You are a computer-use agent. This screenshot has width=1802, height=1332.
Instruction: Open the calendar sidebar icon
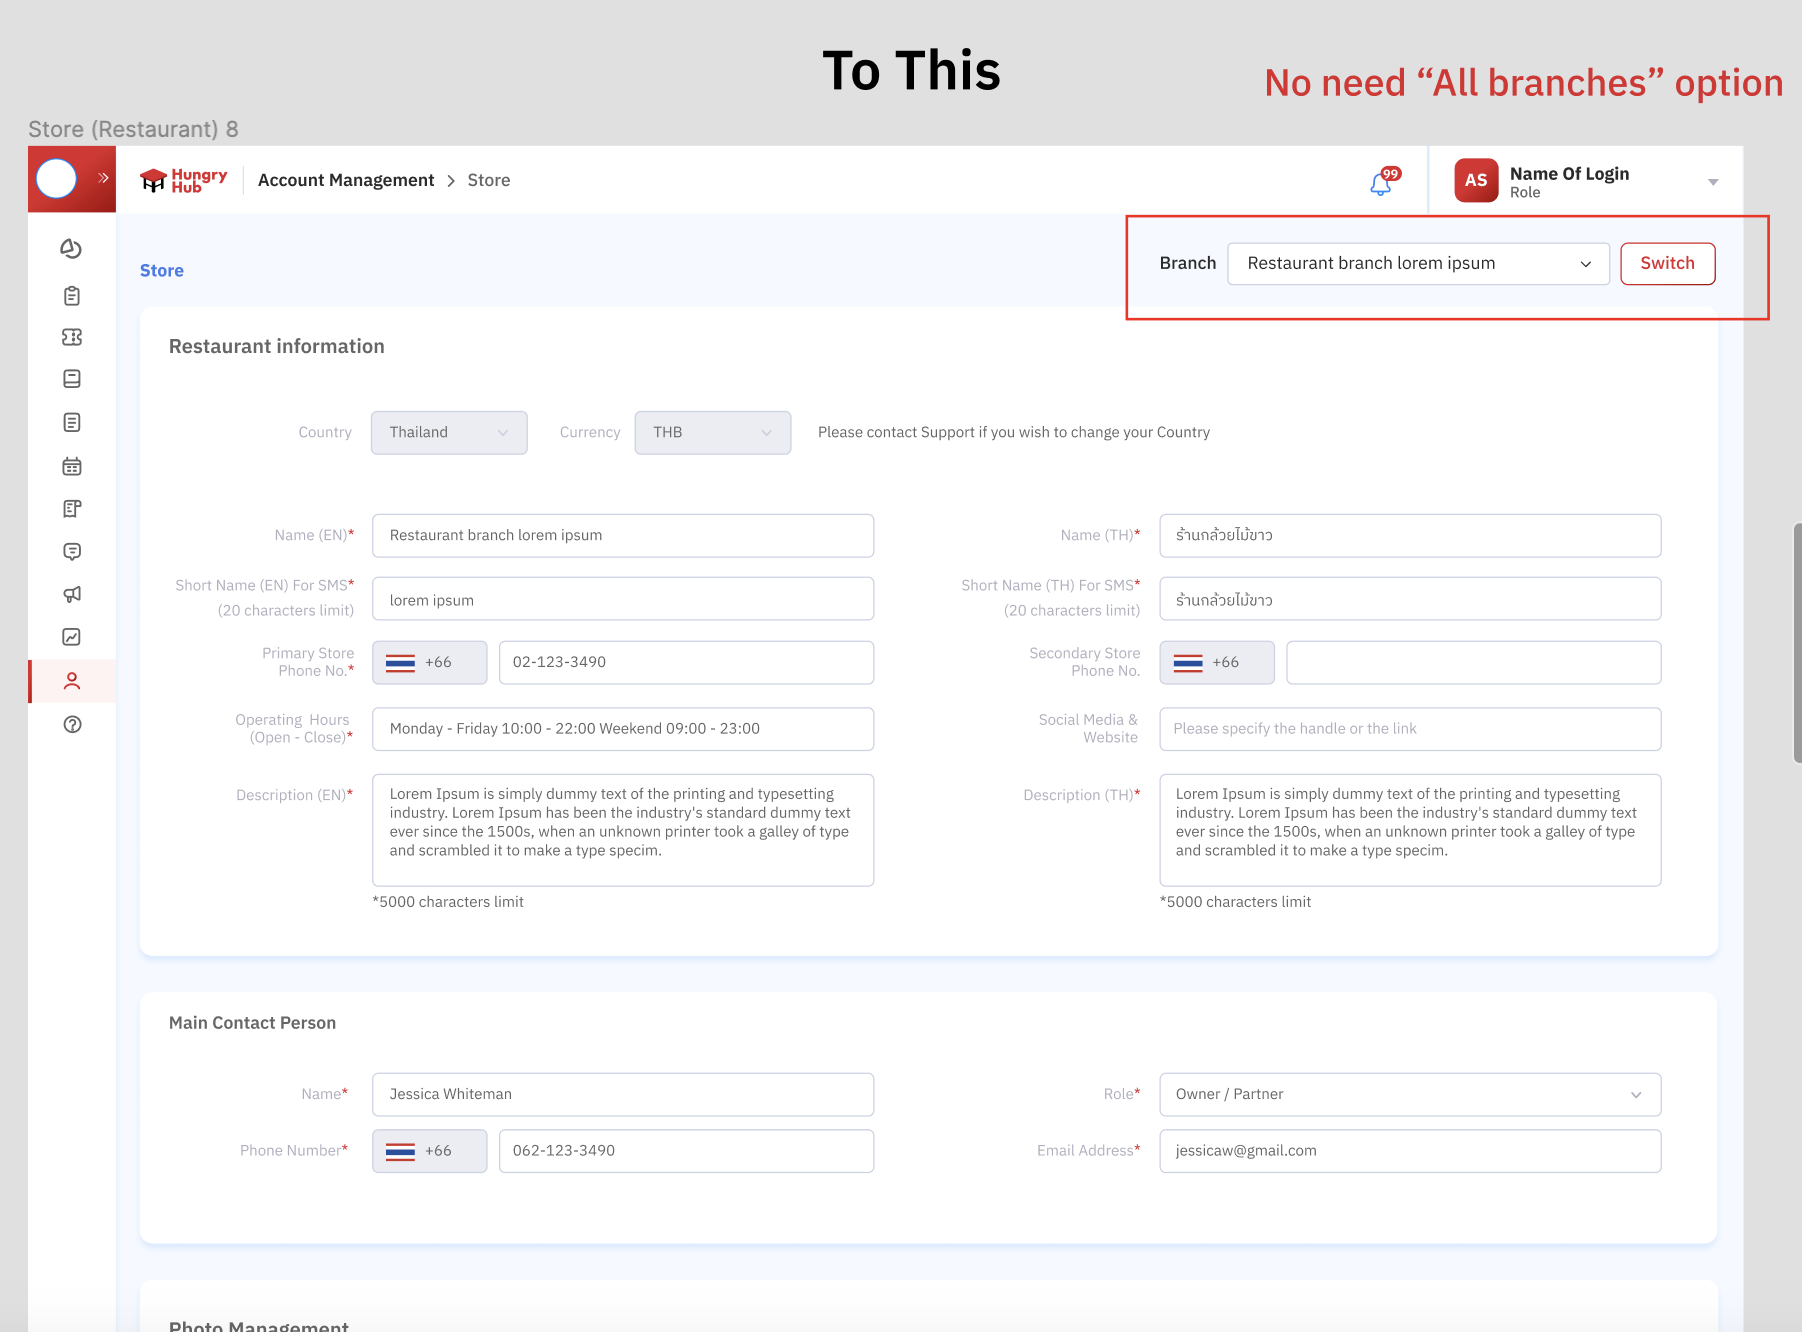71,466
